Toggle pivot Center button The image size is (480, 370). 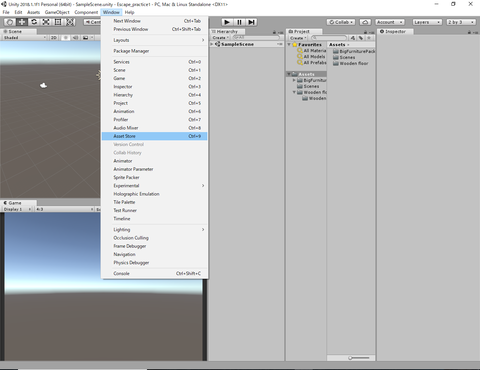pyautogui.click(x=92, y=22)
